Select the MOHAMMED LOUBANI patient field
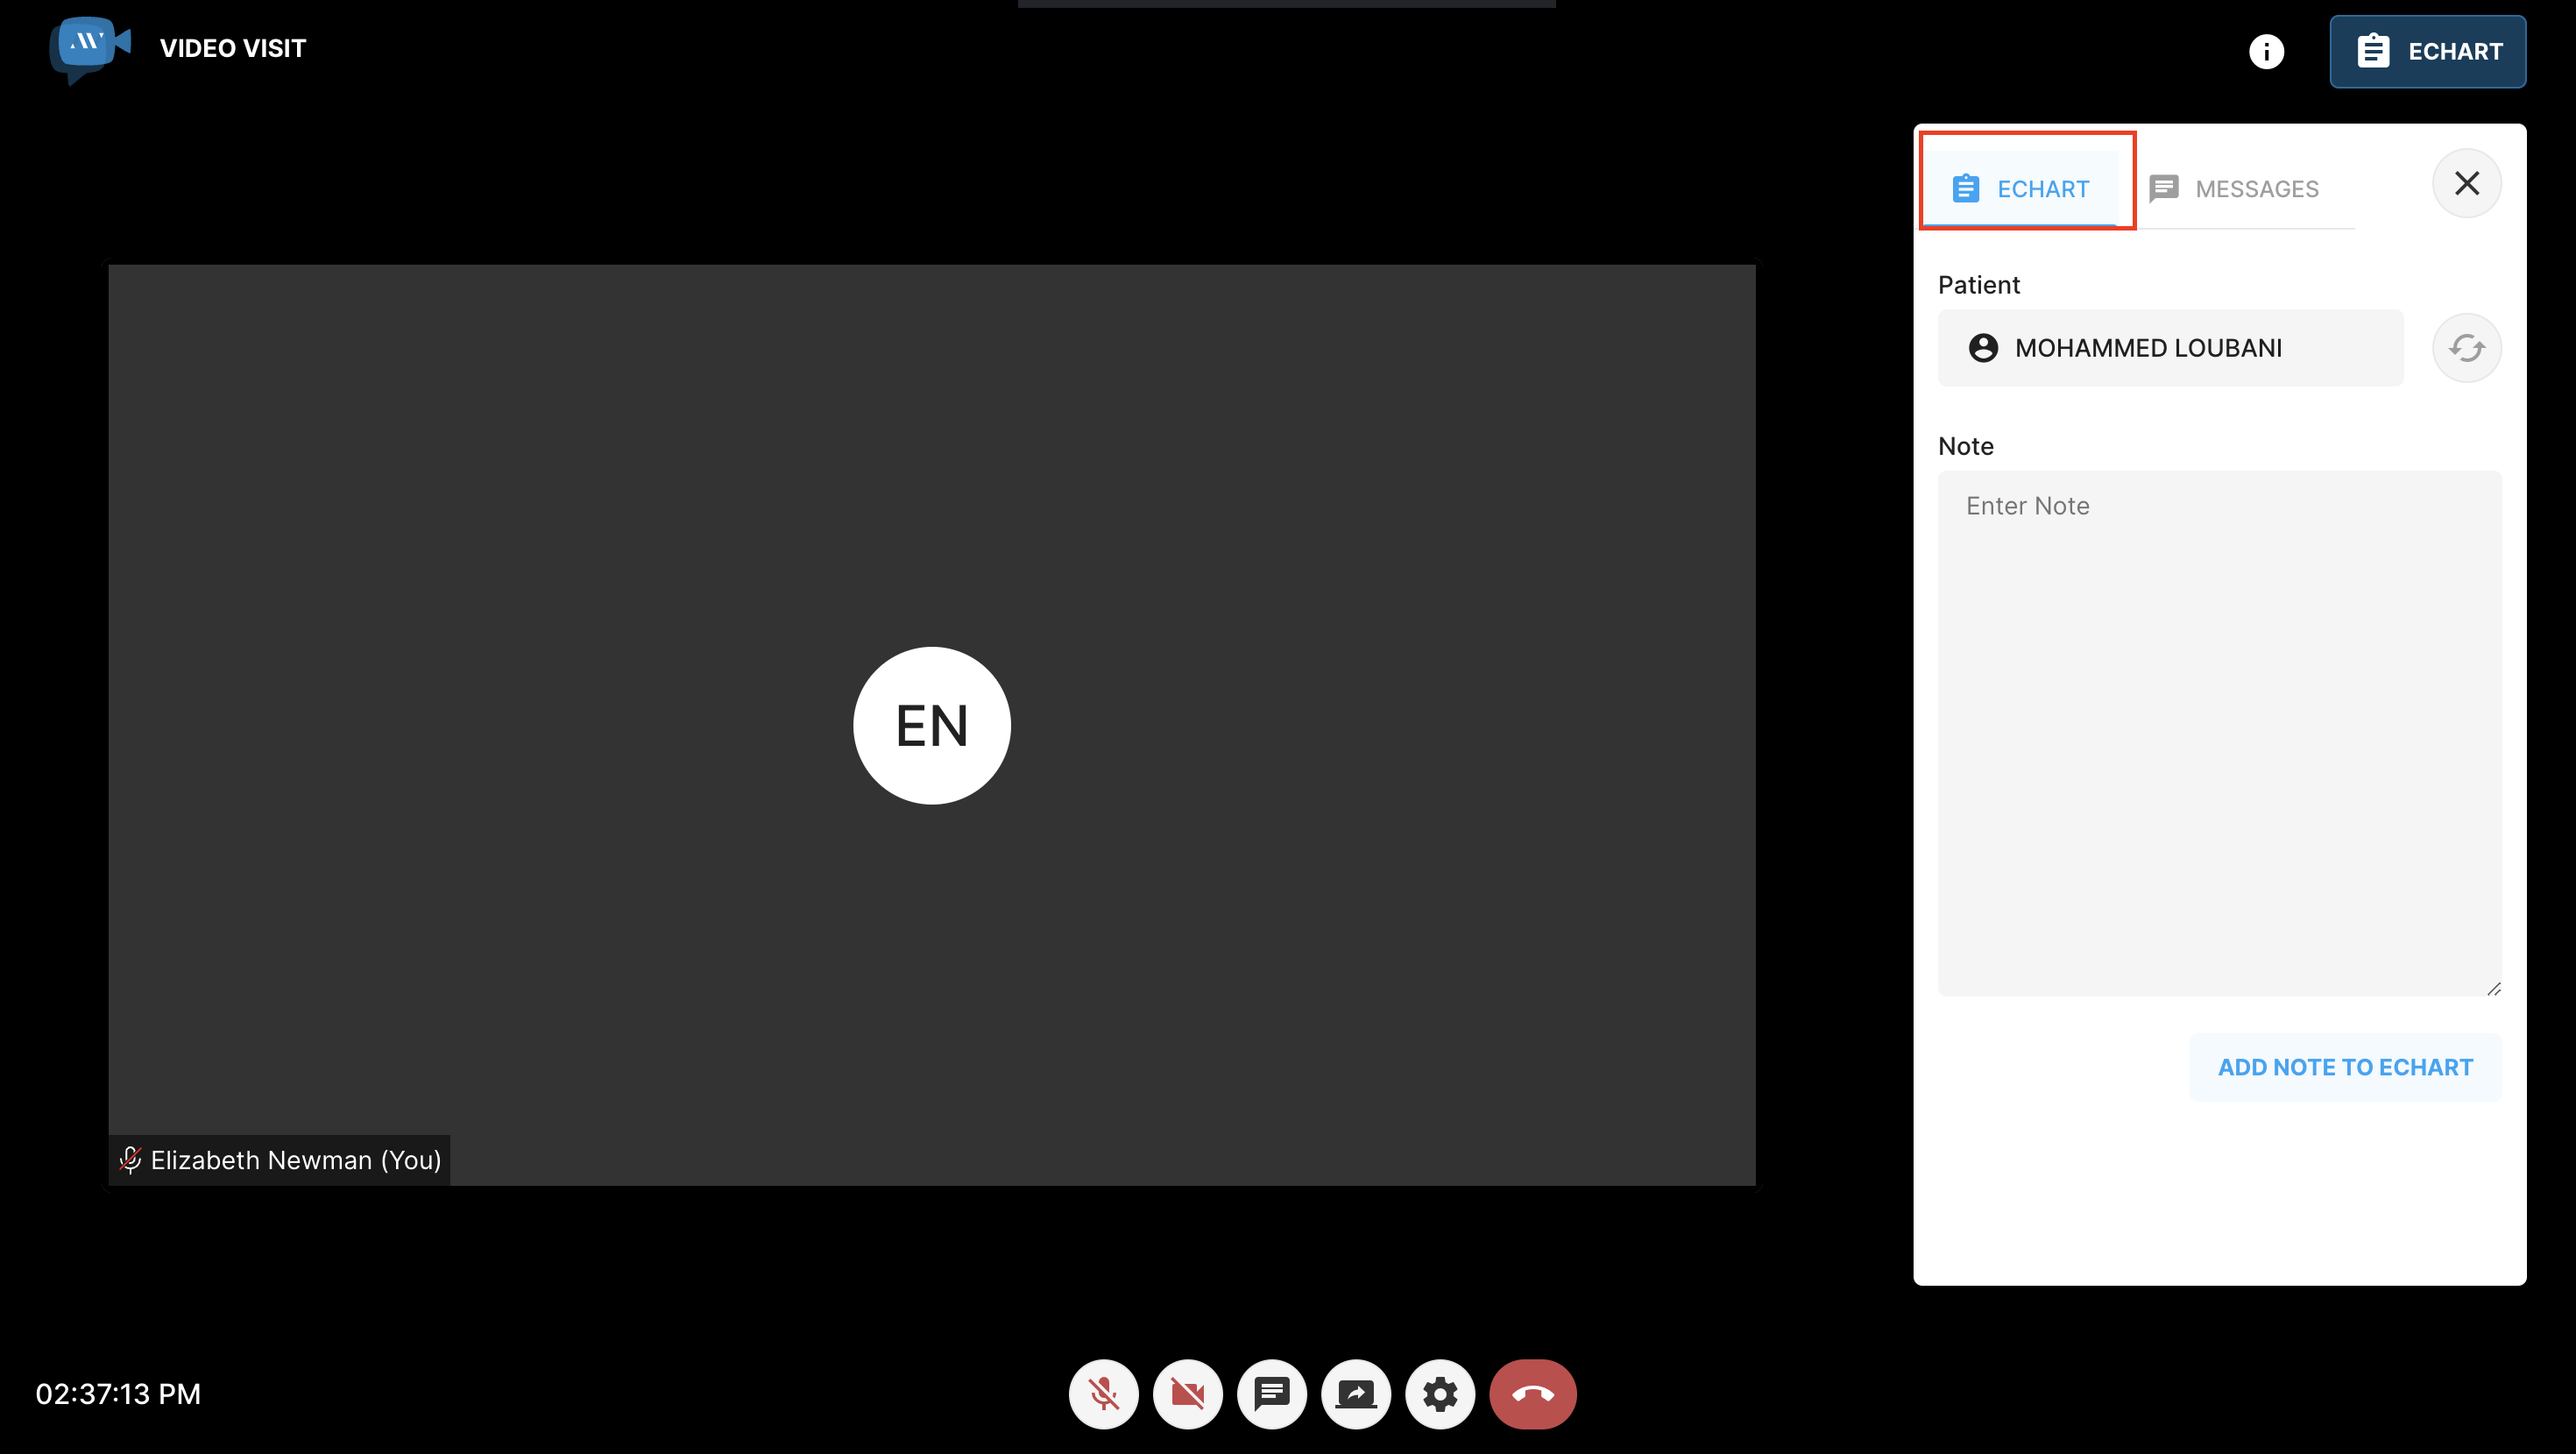2576x1454 pixels. [2170, 347]
